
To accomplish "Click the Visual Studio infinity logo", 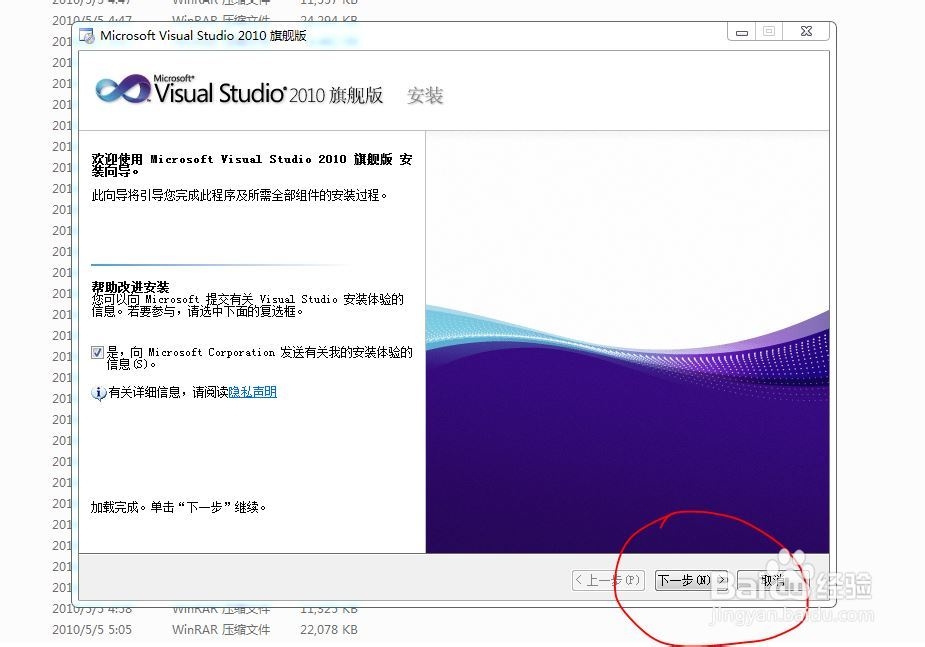I will tap(123, 90).
